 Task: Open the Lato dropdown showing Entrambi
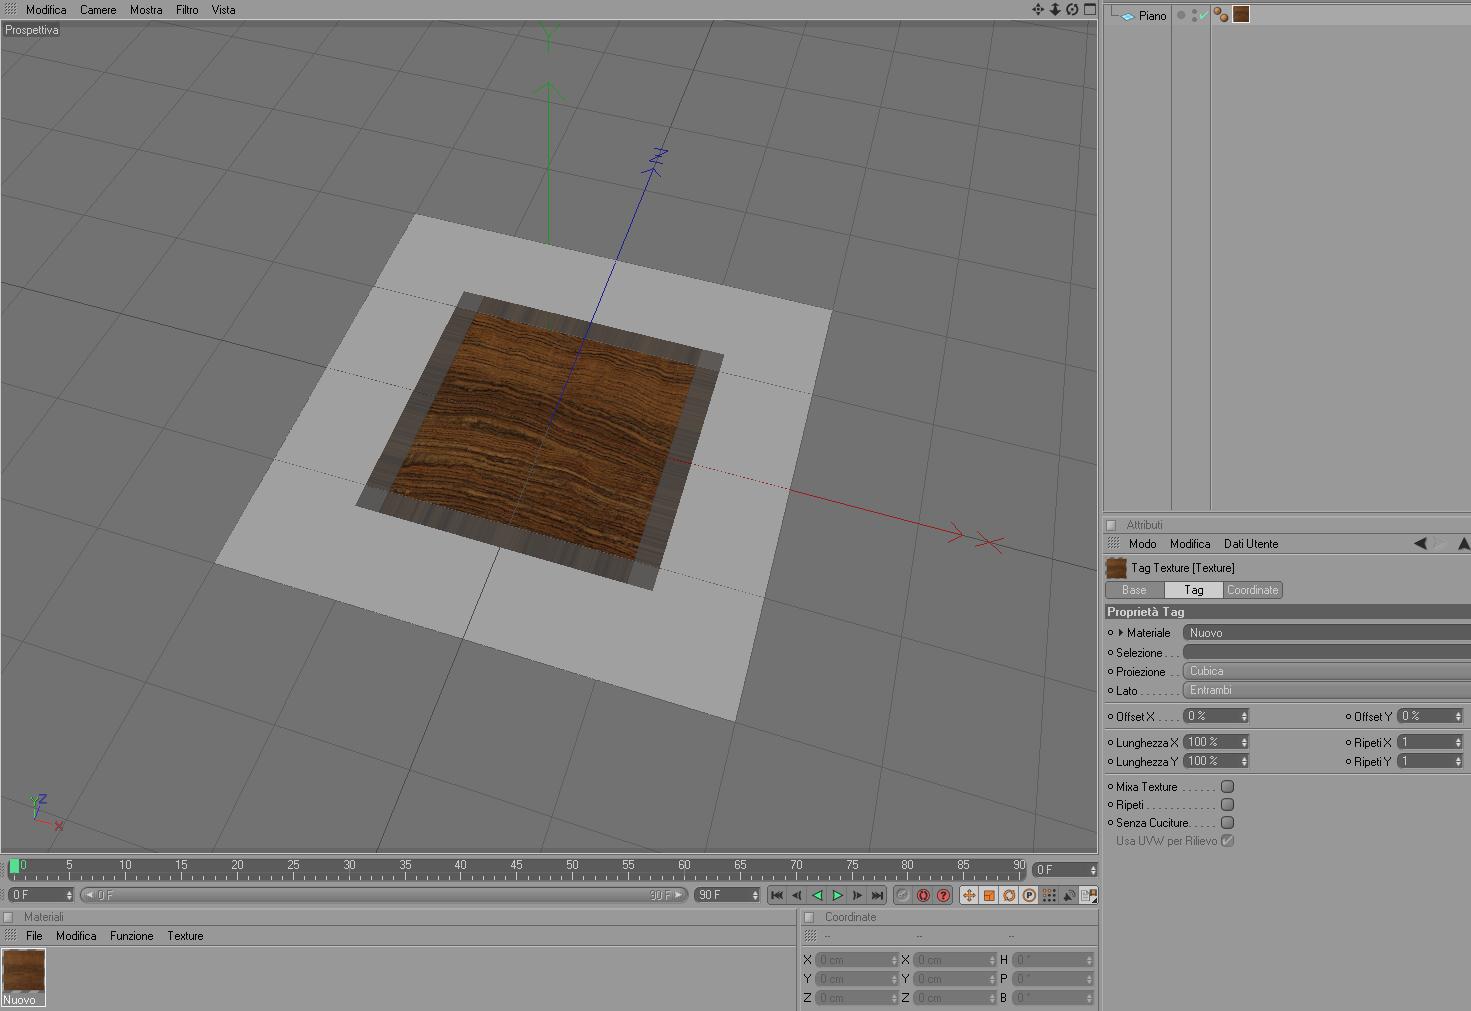(x=1327, y=690)
